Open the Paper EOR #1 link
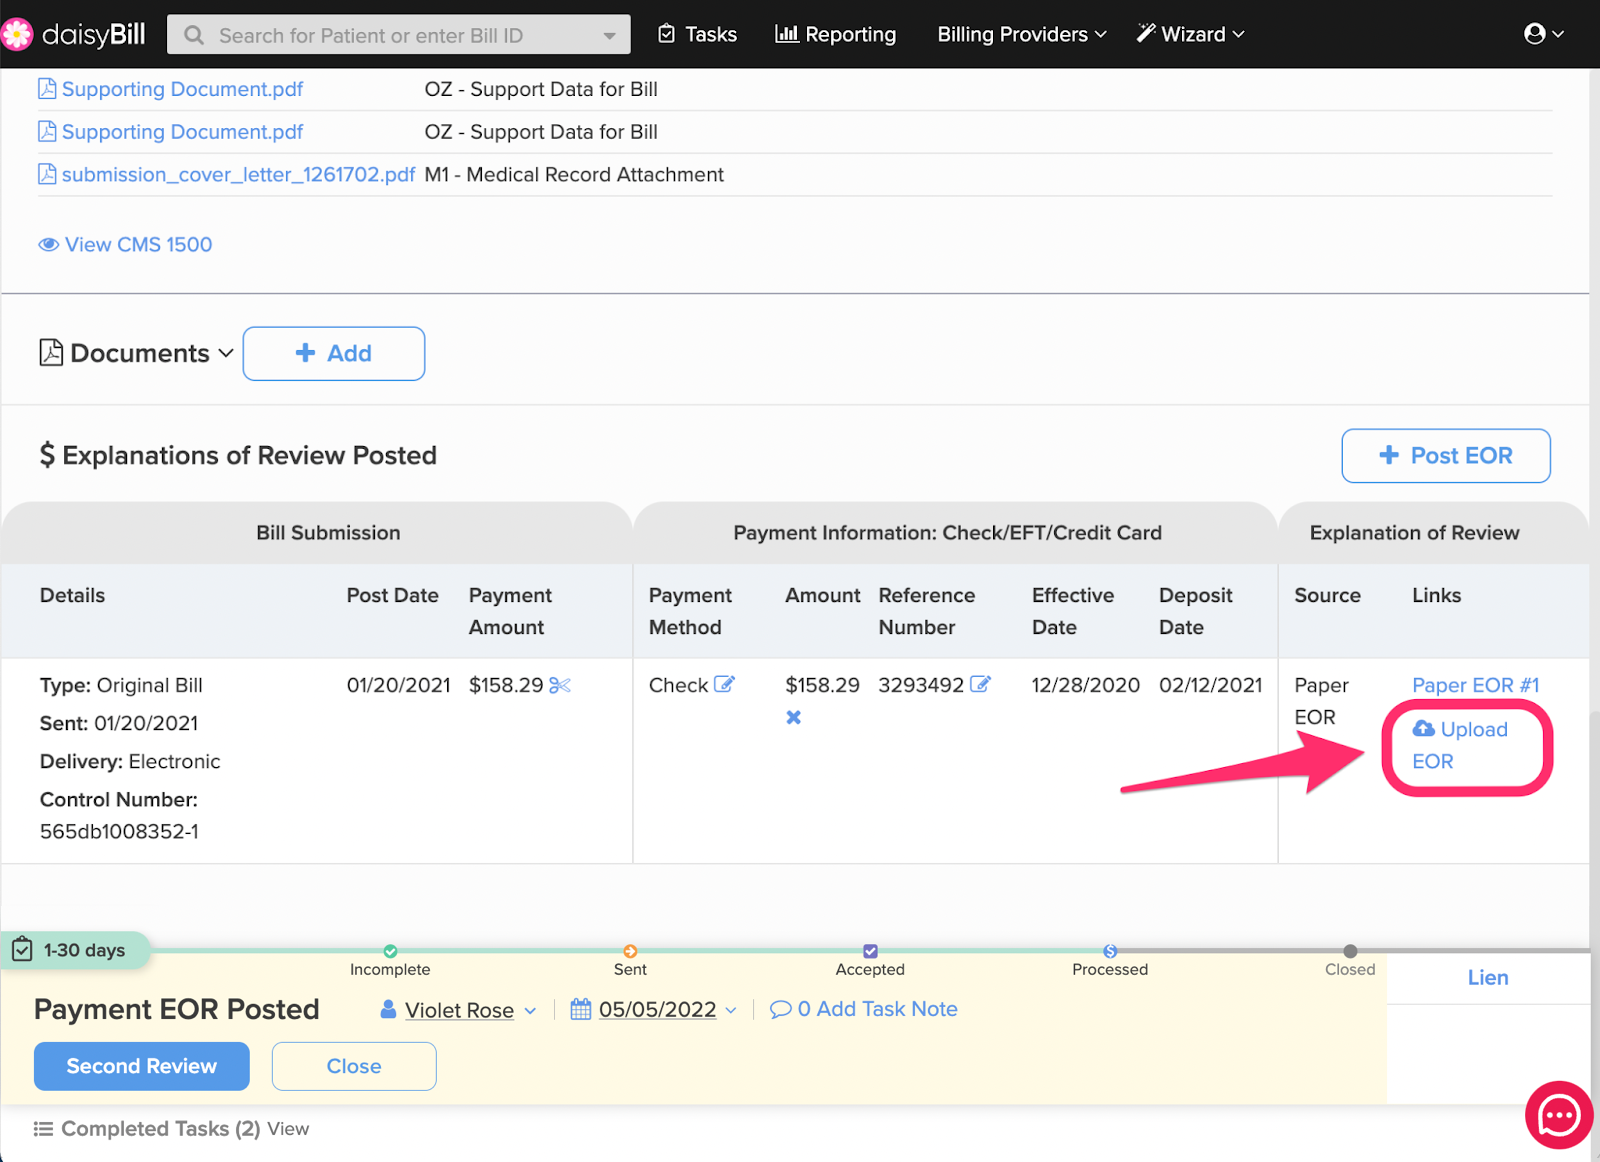The height and width of the screenshot is (1162, 1600). pyautogui.click(x=1475, y=685)
